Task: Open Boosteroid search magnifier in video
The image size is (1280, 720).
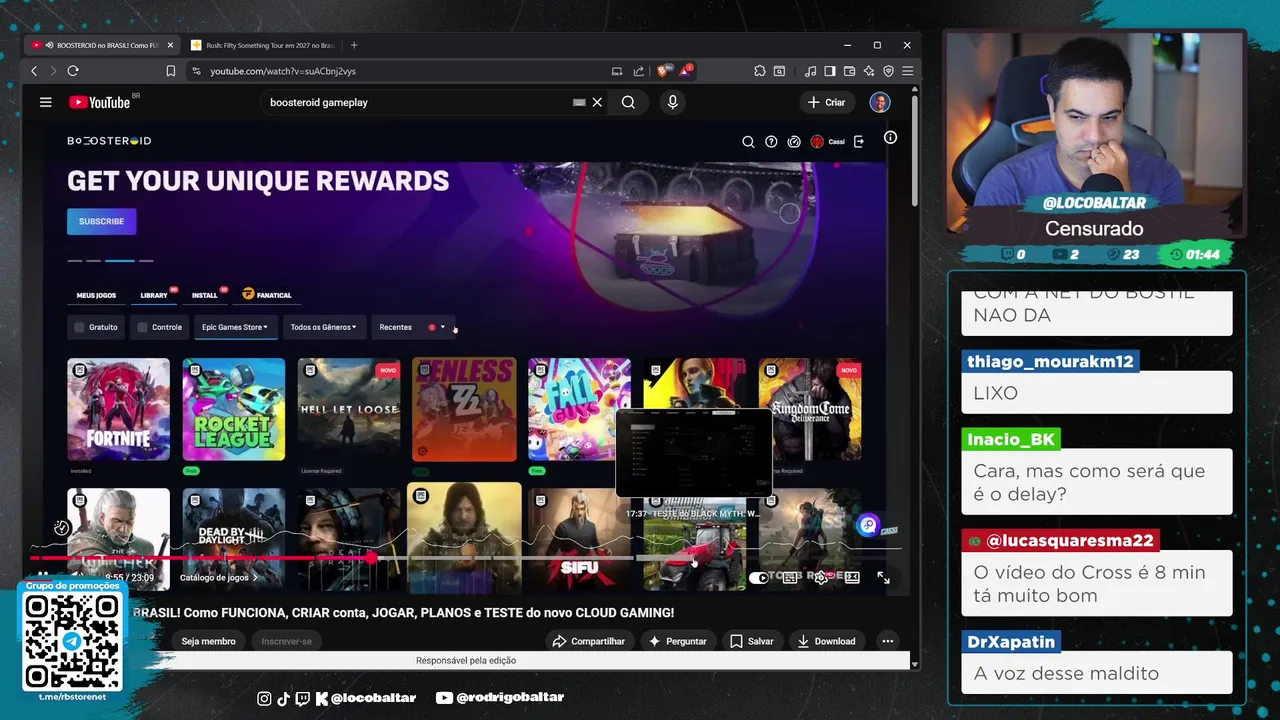Action: pos(748,142)
